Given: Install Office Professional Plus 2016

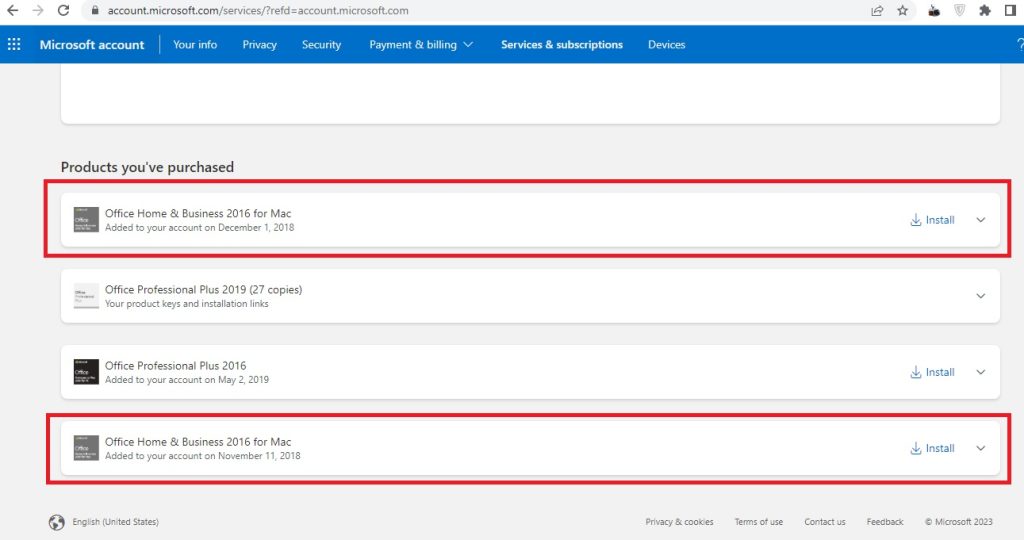Looking at the screenshot, I should 932,372.
